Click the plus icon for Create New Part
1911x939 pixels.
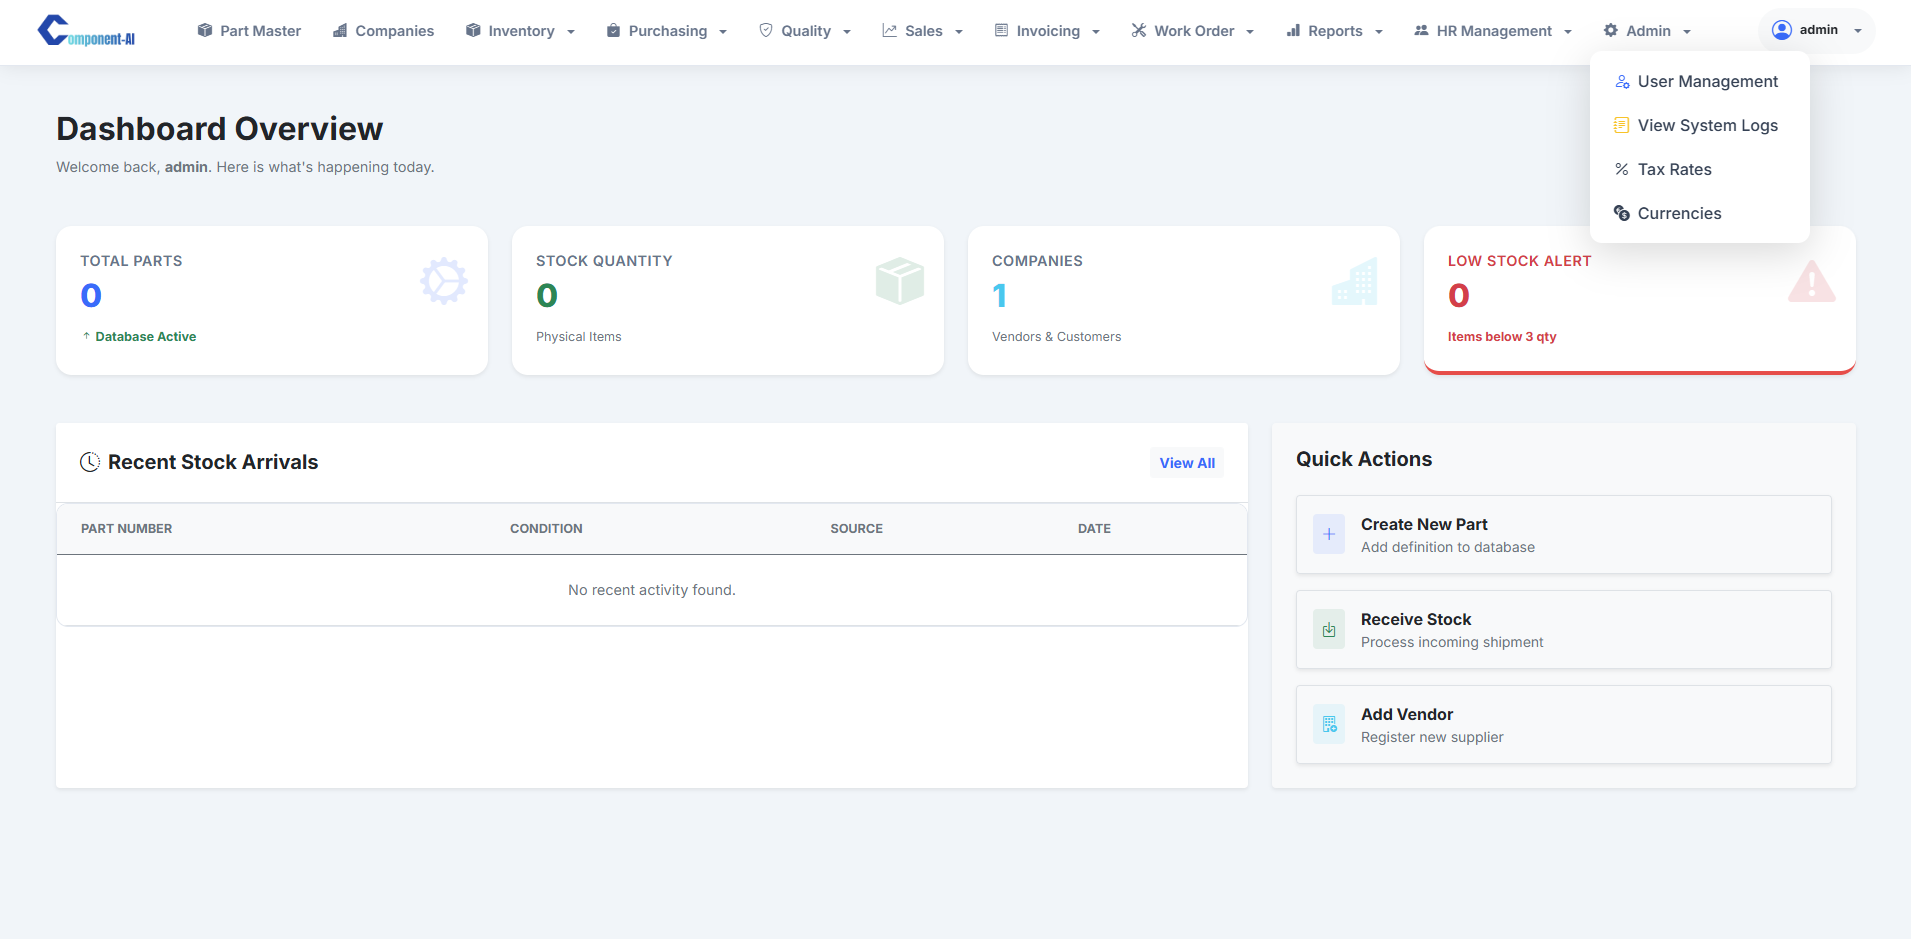coord(1328,535)
